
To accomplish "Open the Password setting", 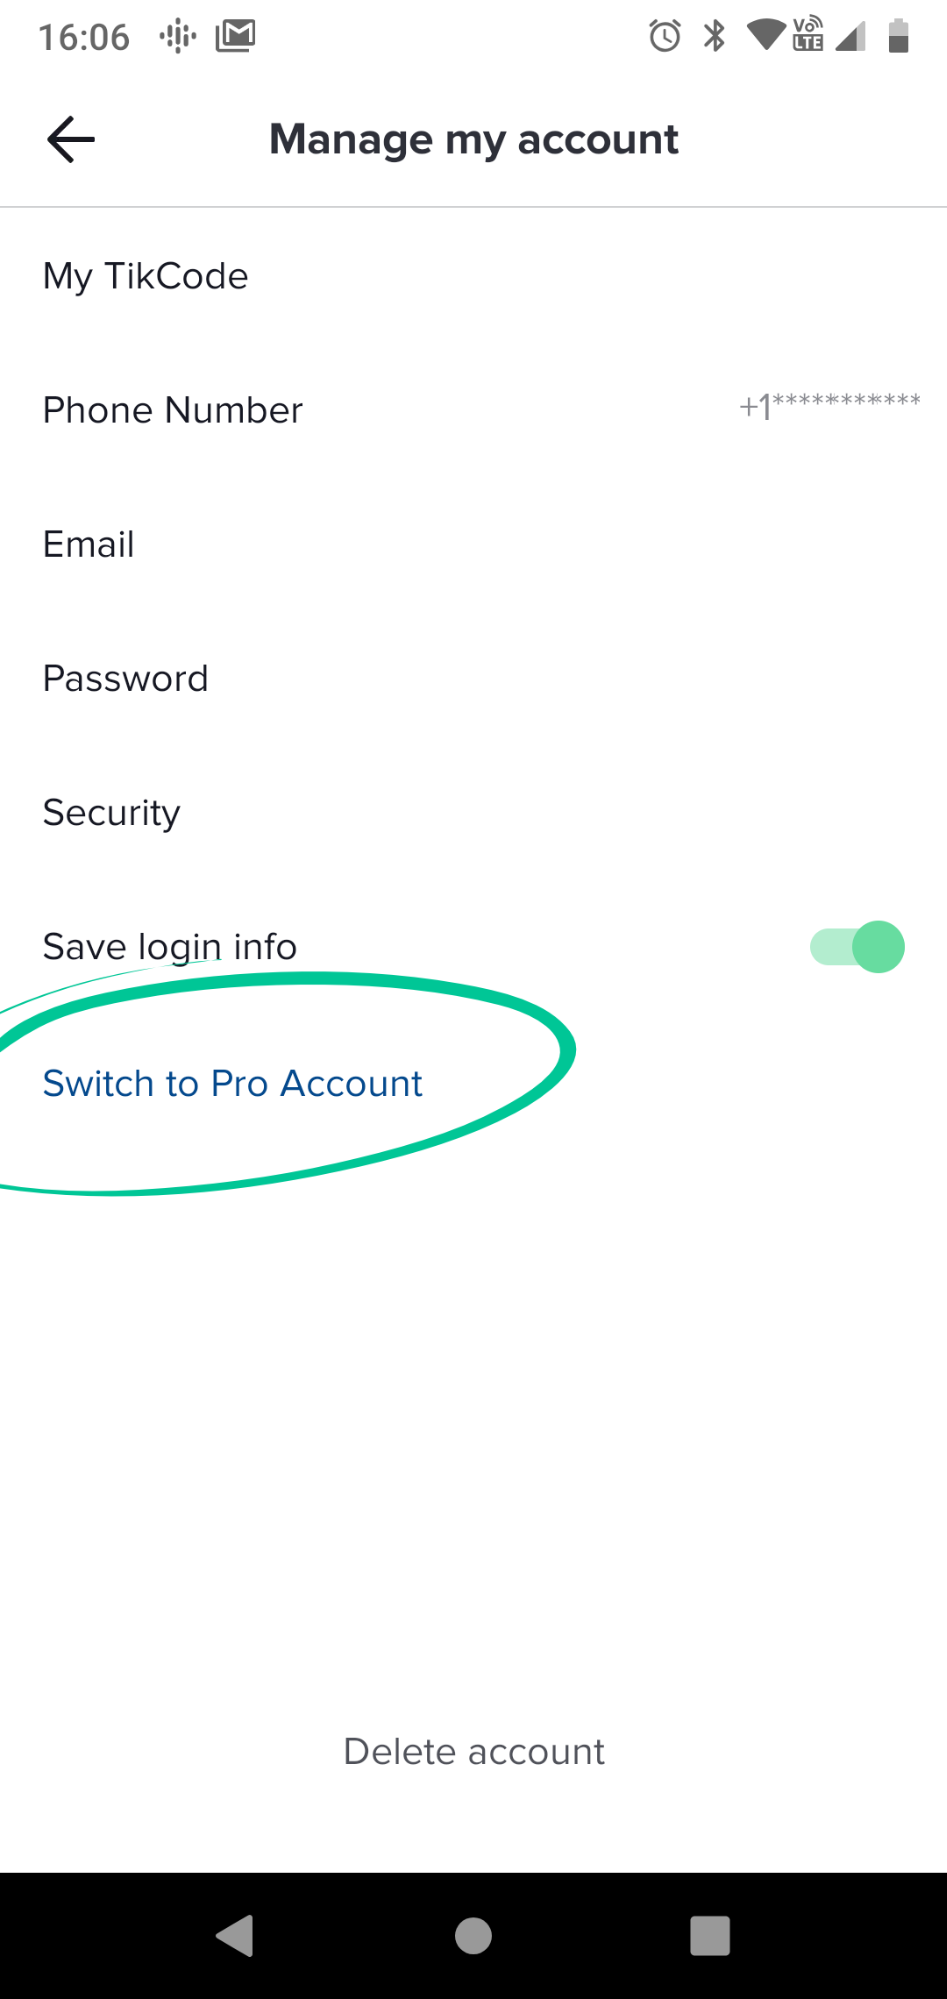I will [473, 678].
